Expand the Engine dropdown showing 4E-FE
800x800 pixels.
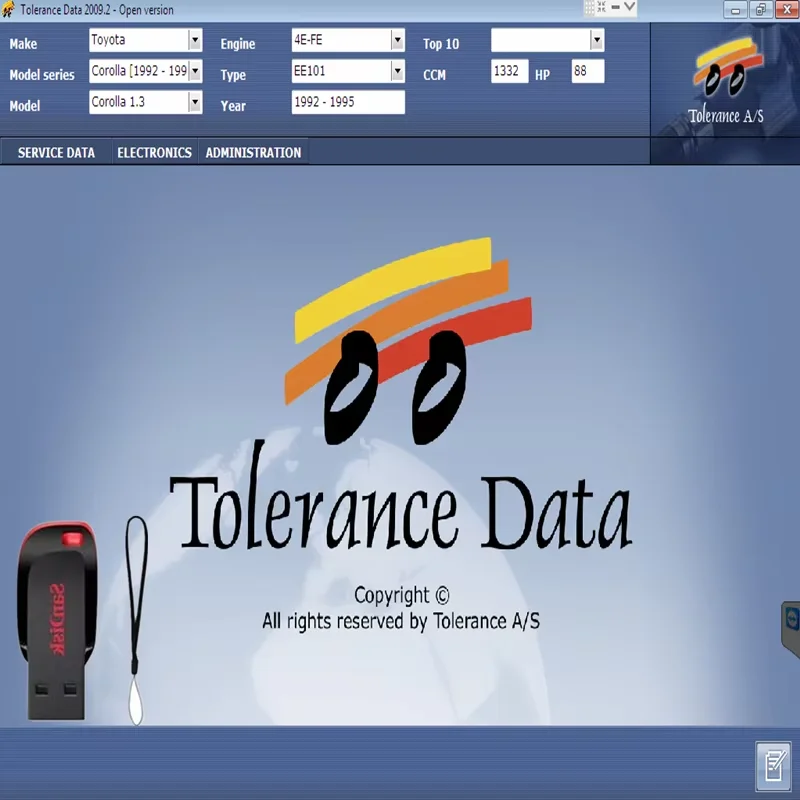point(348,40)
